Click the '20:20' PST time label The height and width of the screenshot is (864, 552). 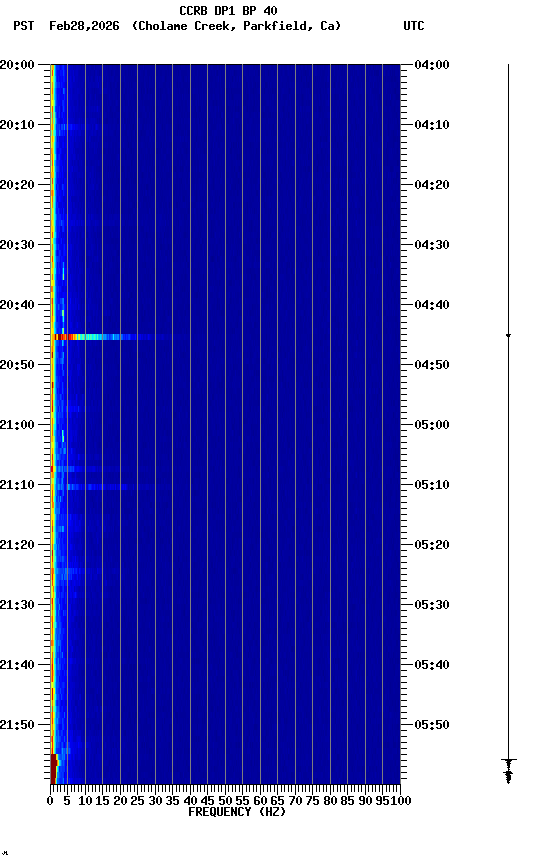17,185
